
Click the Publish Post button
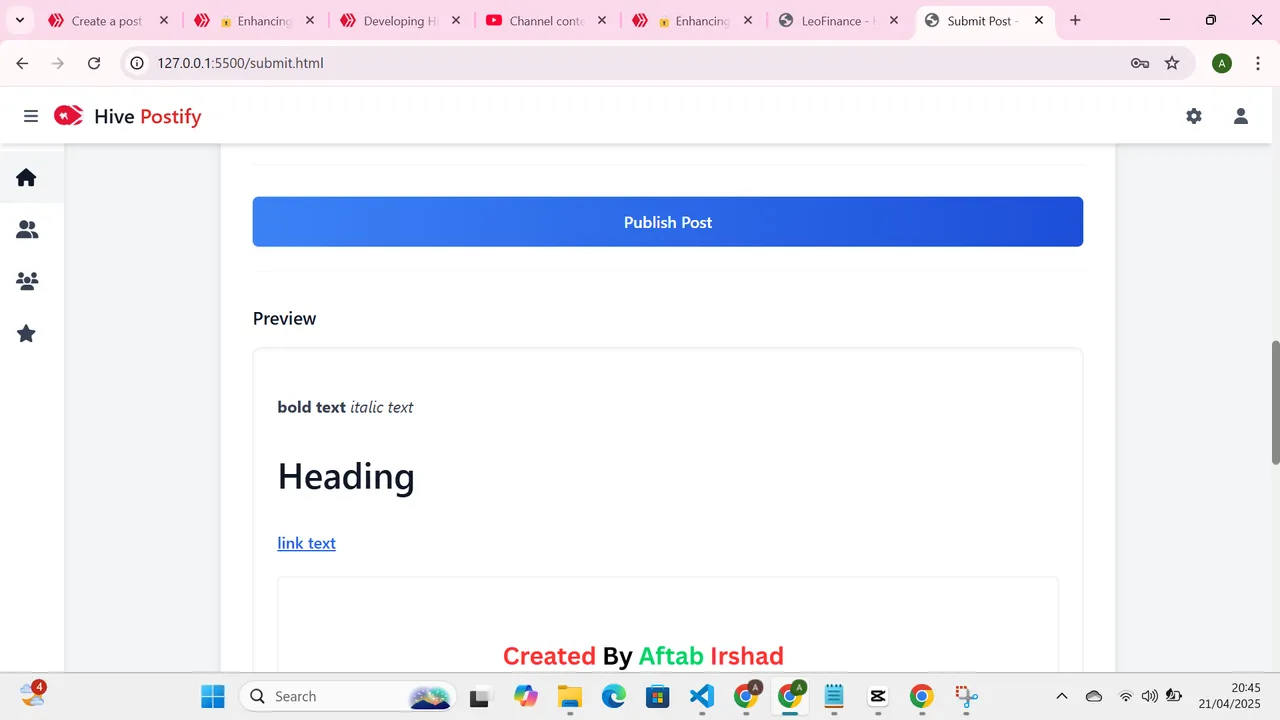tap(668, 222)
